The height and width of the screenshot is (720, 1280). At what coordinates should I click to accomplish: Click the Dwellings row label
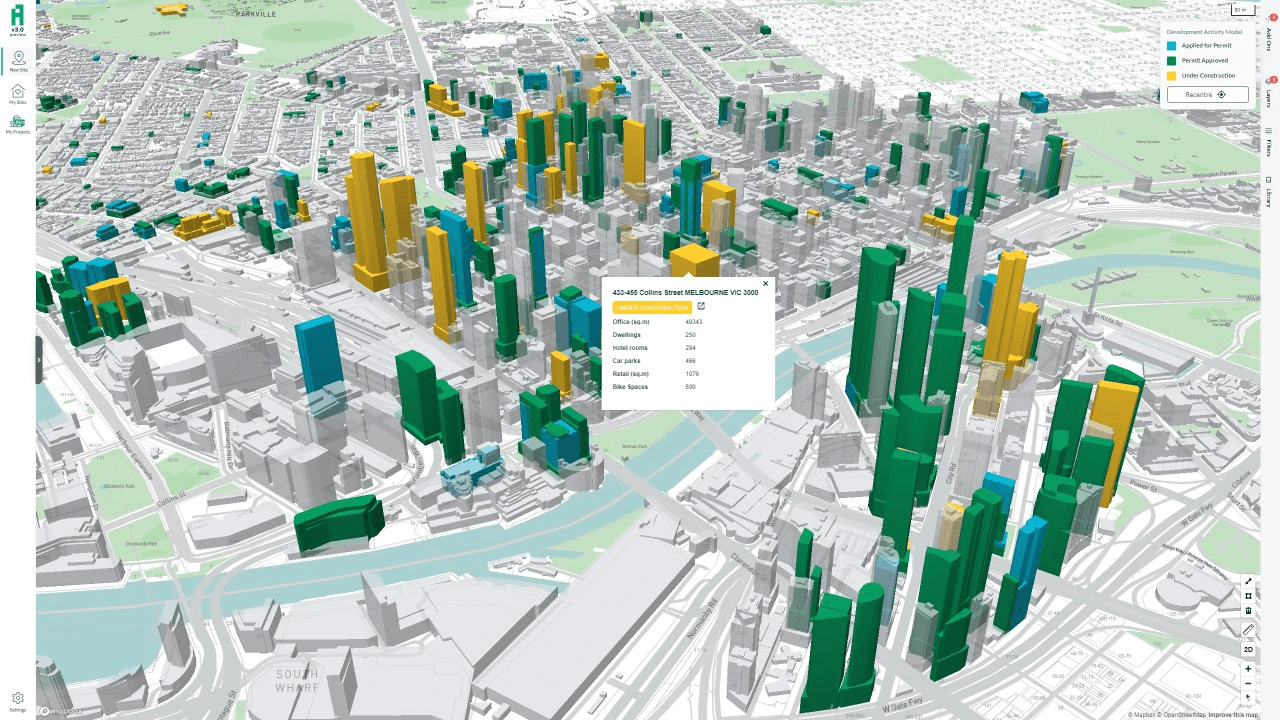(627, 335)
